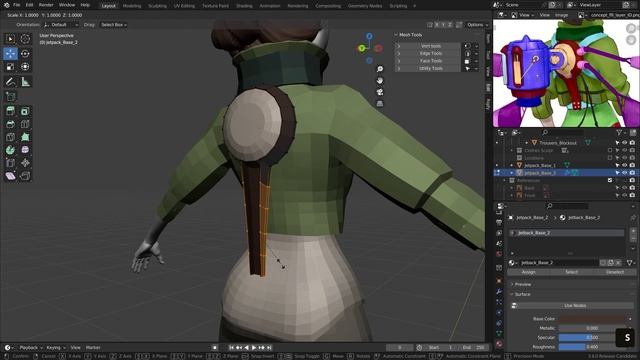
Task: Click the Deselect material button
Action: [614, 272]
